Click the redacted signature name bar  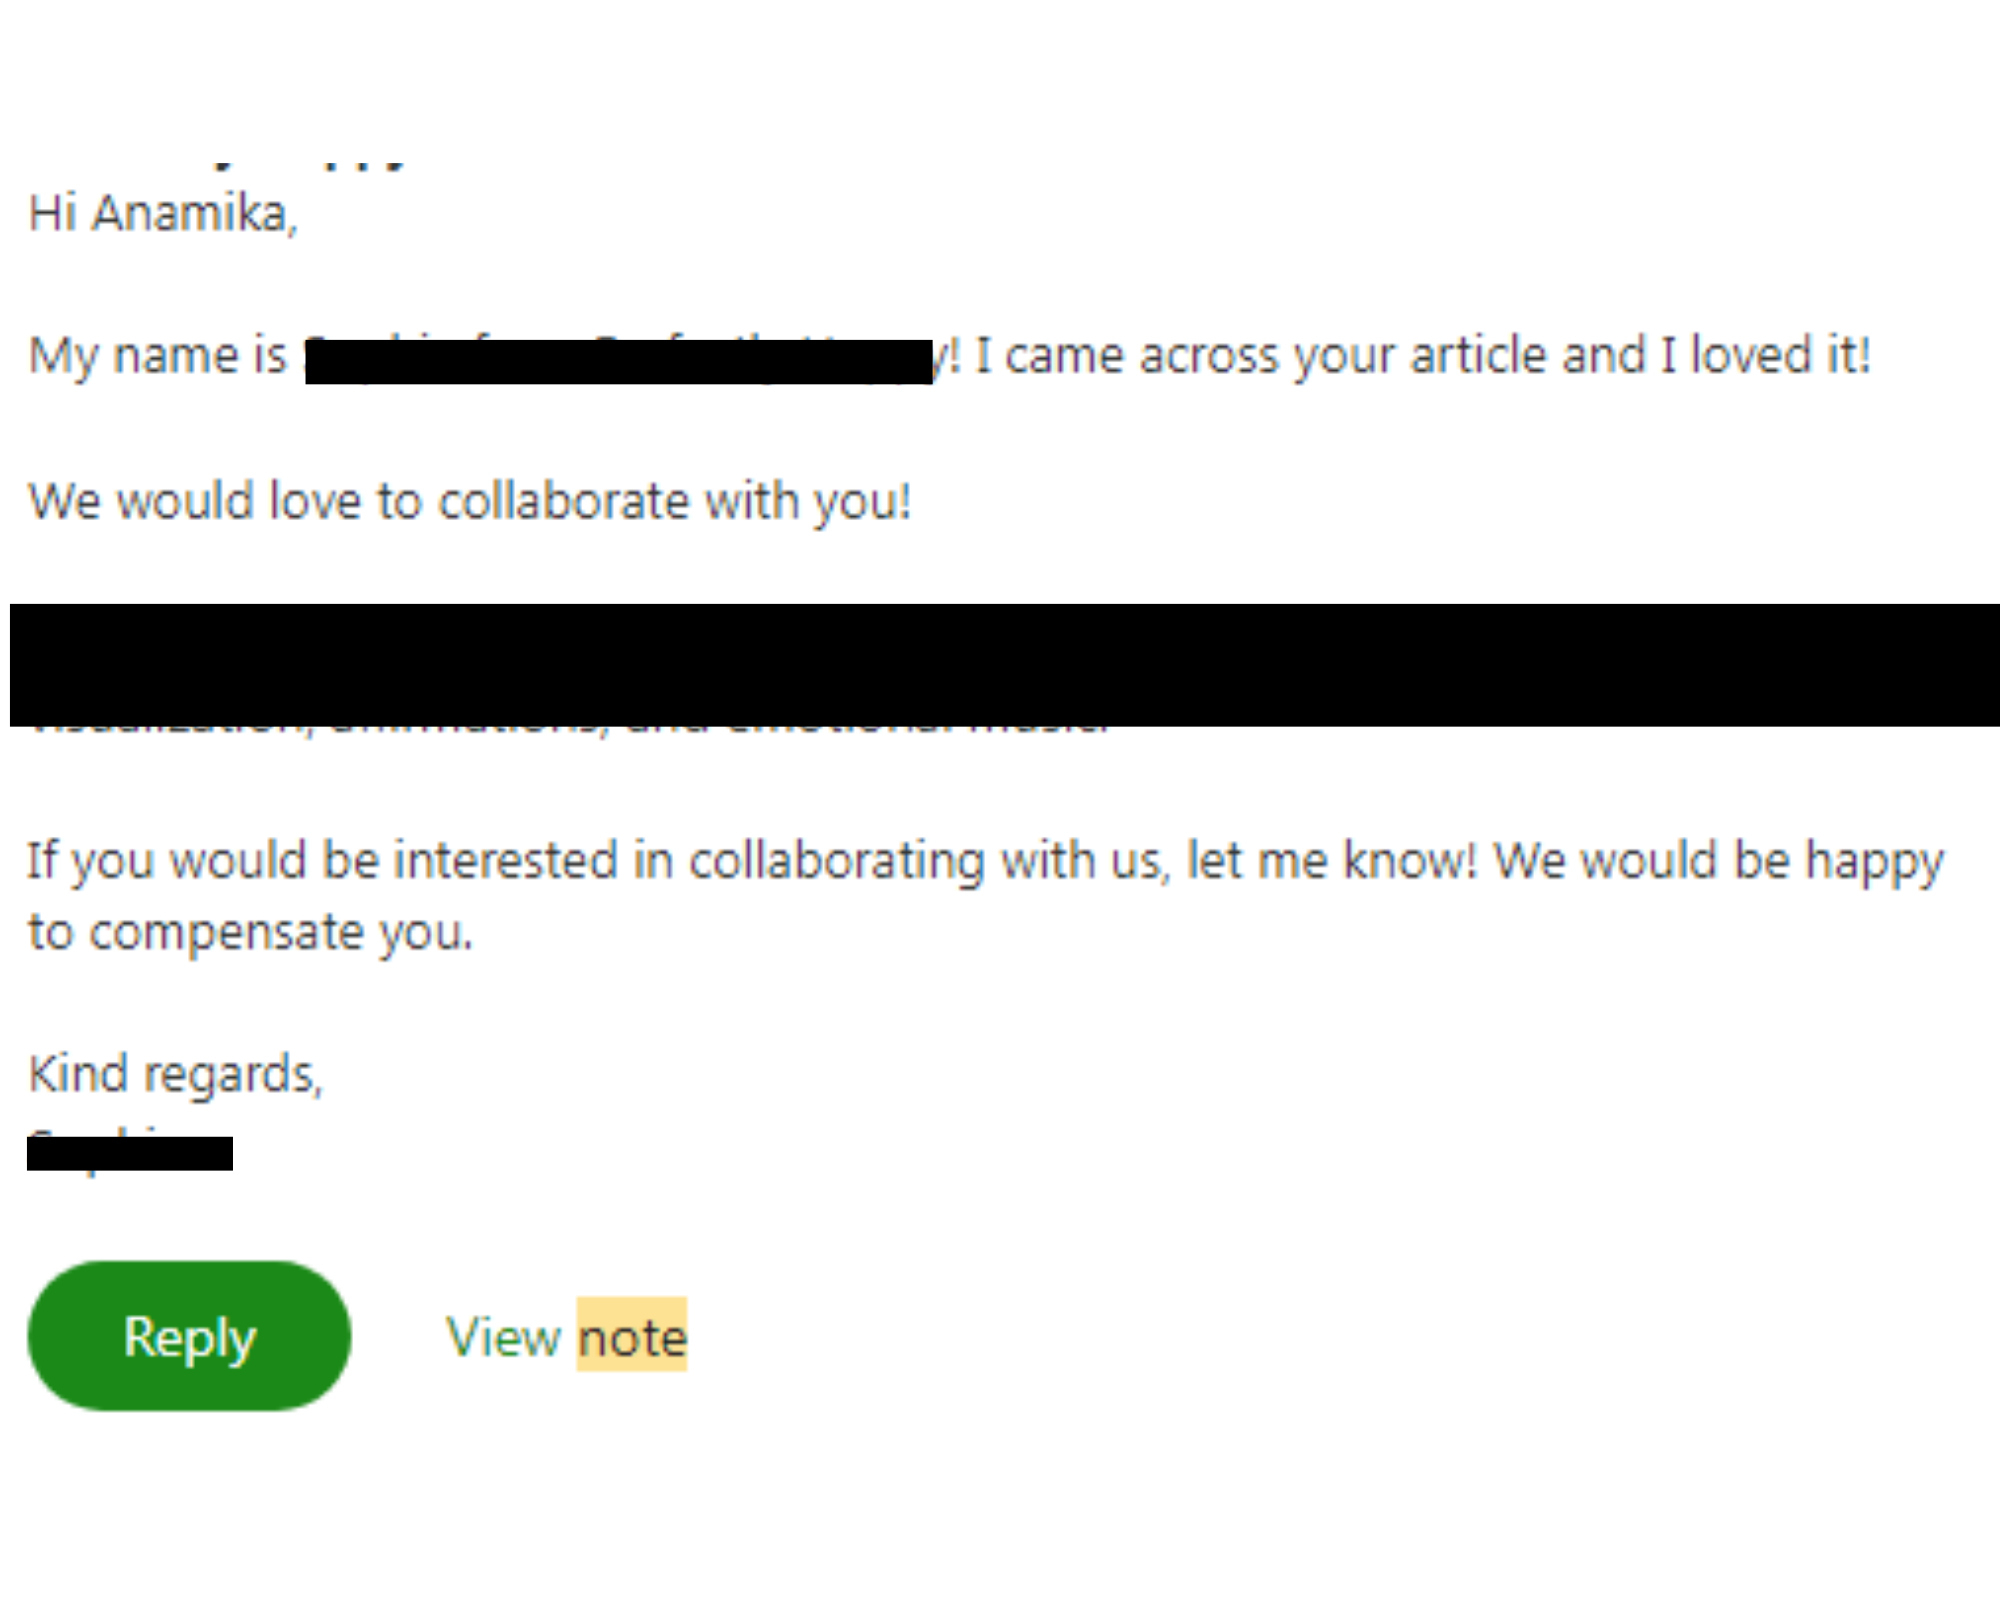coord(130,1153)
